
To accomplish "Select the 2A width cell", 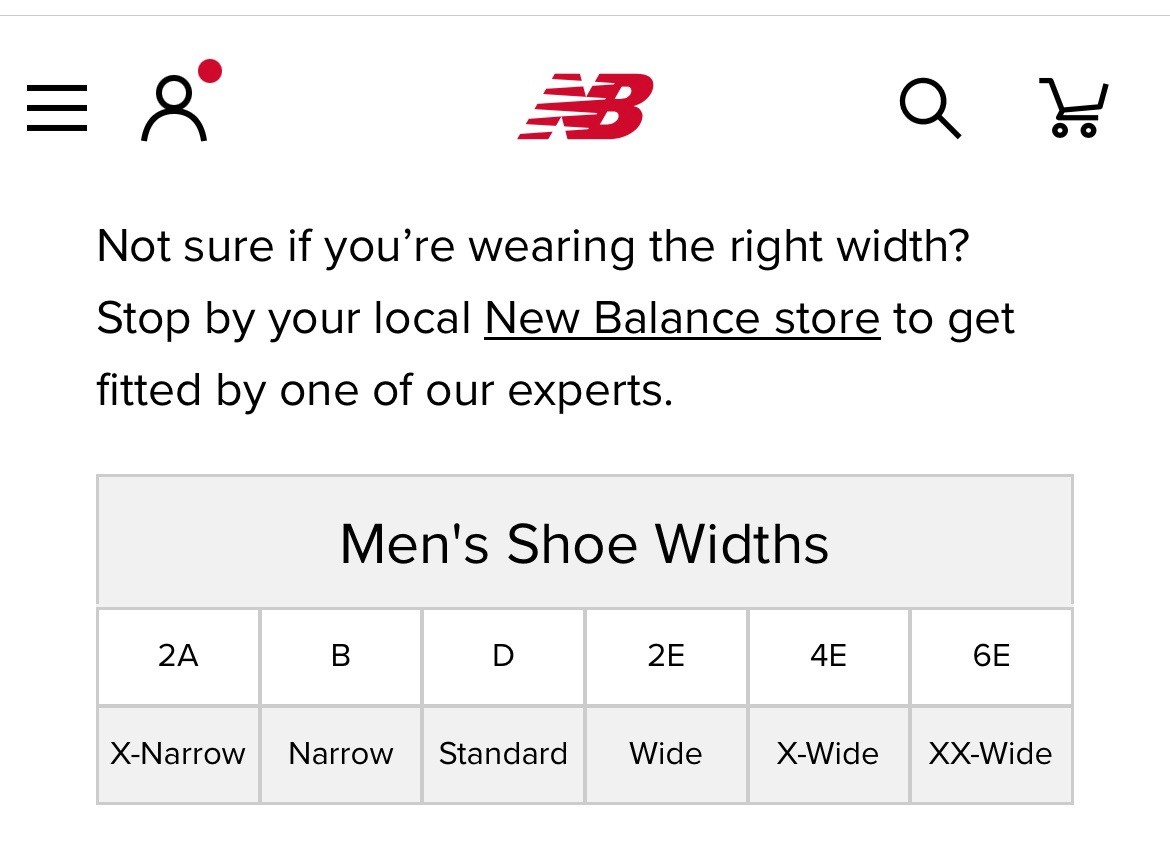I will coord(178,657).
